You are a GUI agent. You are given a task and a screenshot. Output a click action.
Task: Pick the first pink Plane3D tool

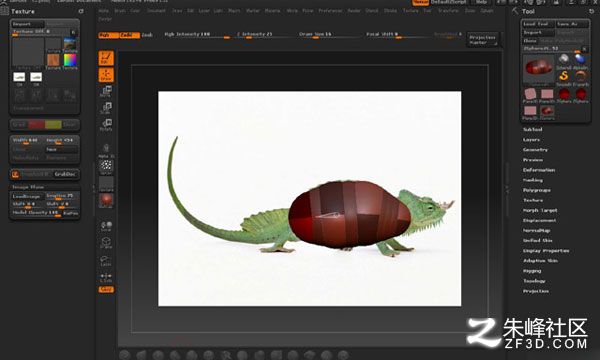(530, 94)
